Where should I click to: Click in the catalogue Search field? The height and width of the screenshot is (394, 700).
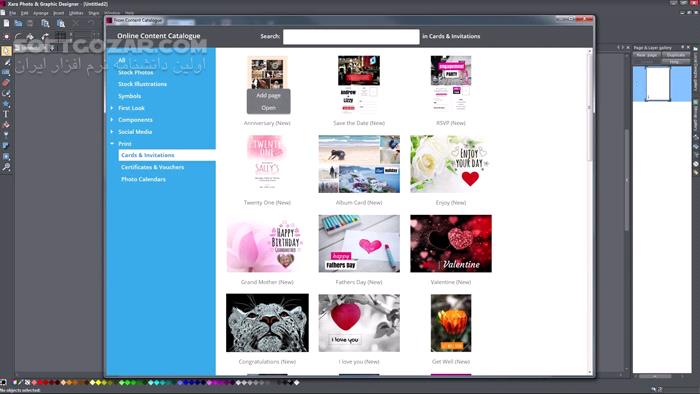click(351, 37)
